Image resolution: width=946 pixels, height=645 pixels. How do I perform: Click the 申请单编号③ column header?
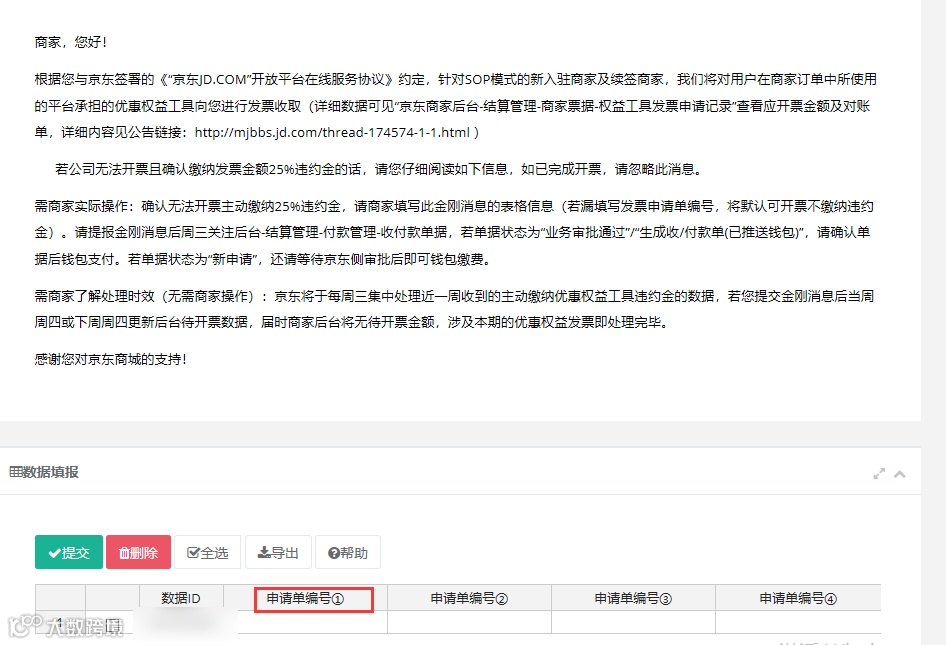[633, 598]
